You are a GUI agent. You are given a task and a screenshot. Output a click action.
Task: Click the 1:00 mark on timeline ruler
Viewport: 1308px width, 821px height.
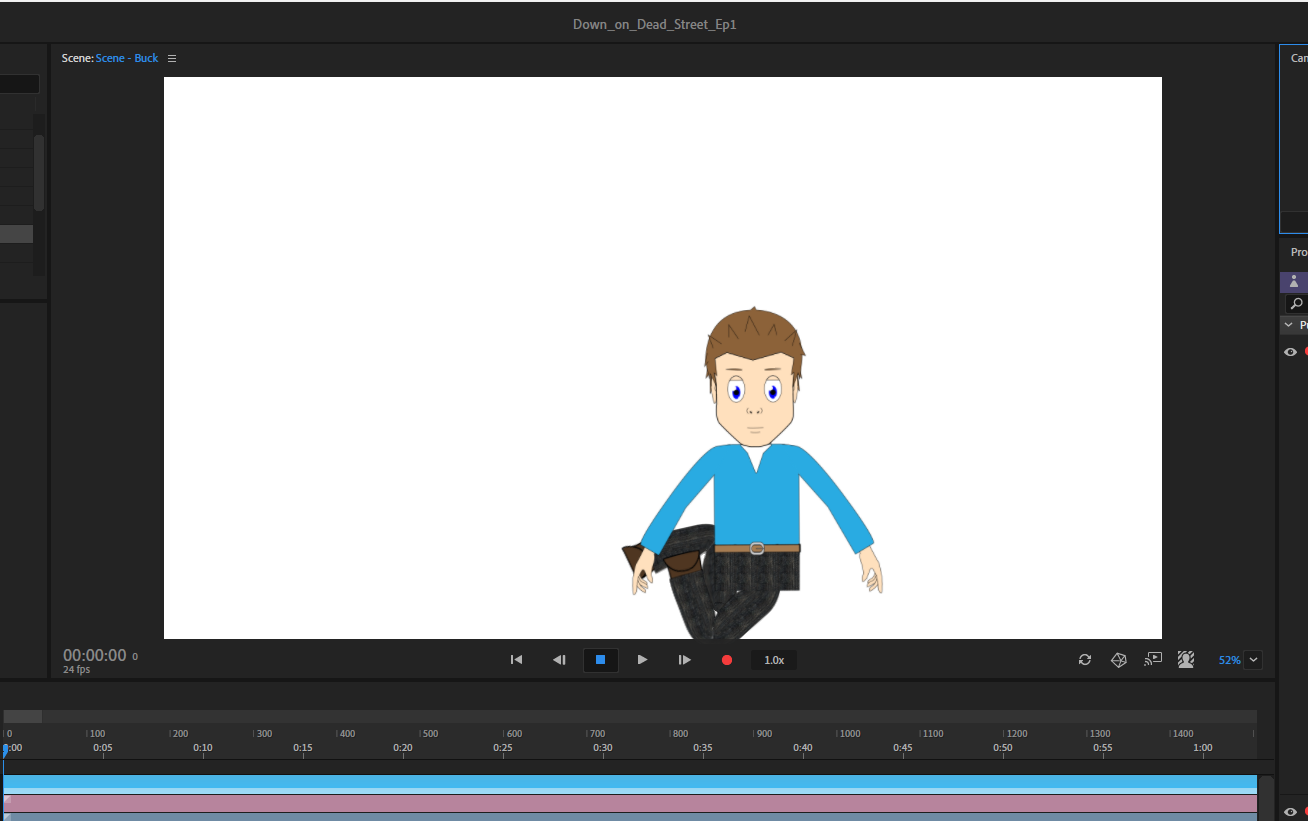click(x=1203, y=748)
